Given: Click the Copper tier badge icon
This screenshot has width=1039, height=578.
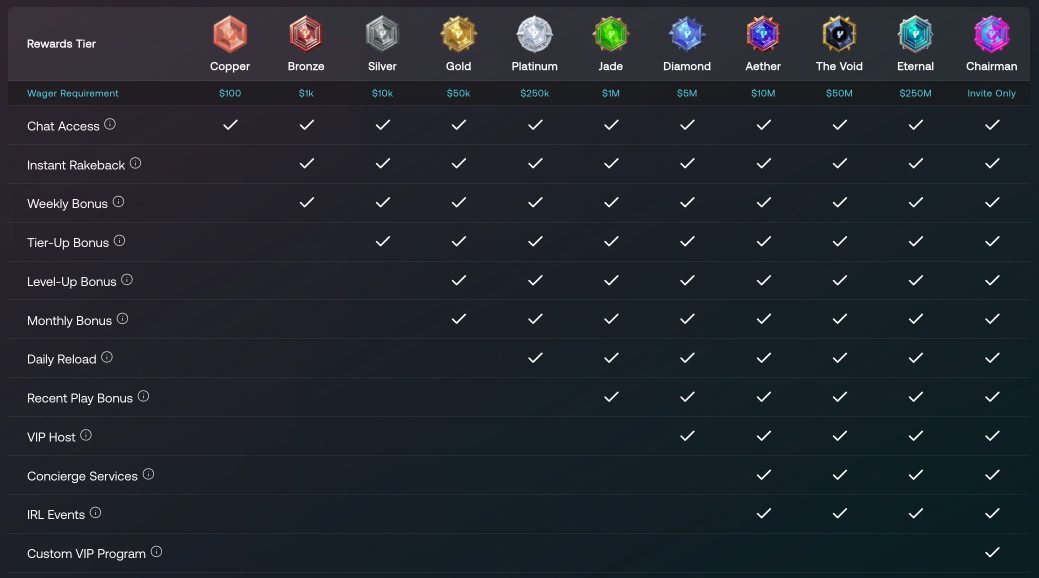Looking at the screenshot, I should (230, 35).
